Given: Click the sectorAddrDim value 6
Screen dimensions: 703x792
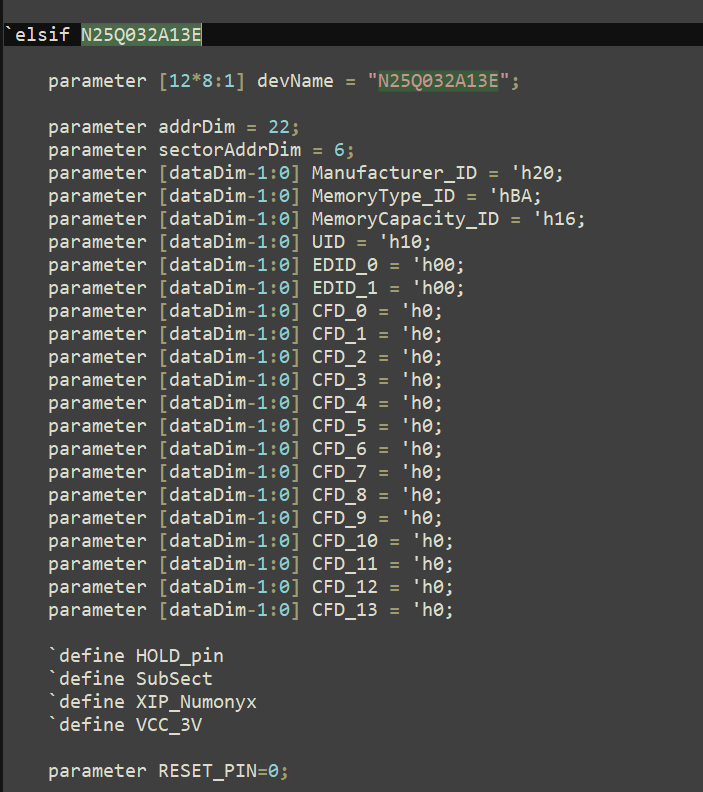Looking at the screenshot, I should point(339,150).
